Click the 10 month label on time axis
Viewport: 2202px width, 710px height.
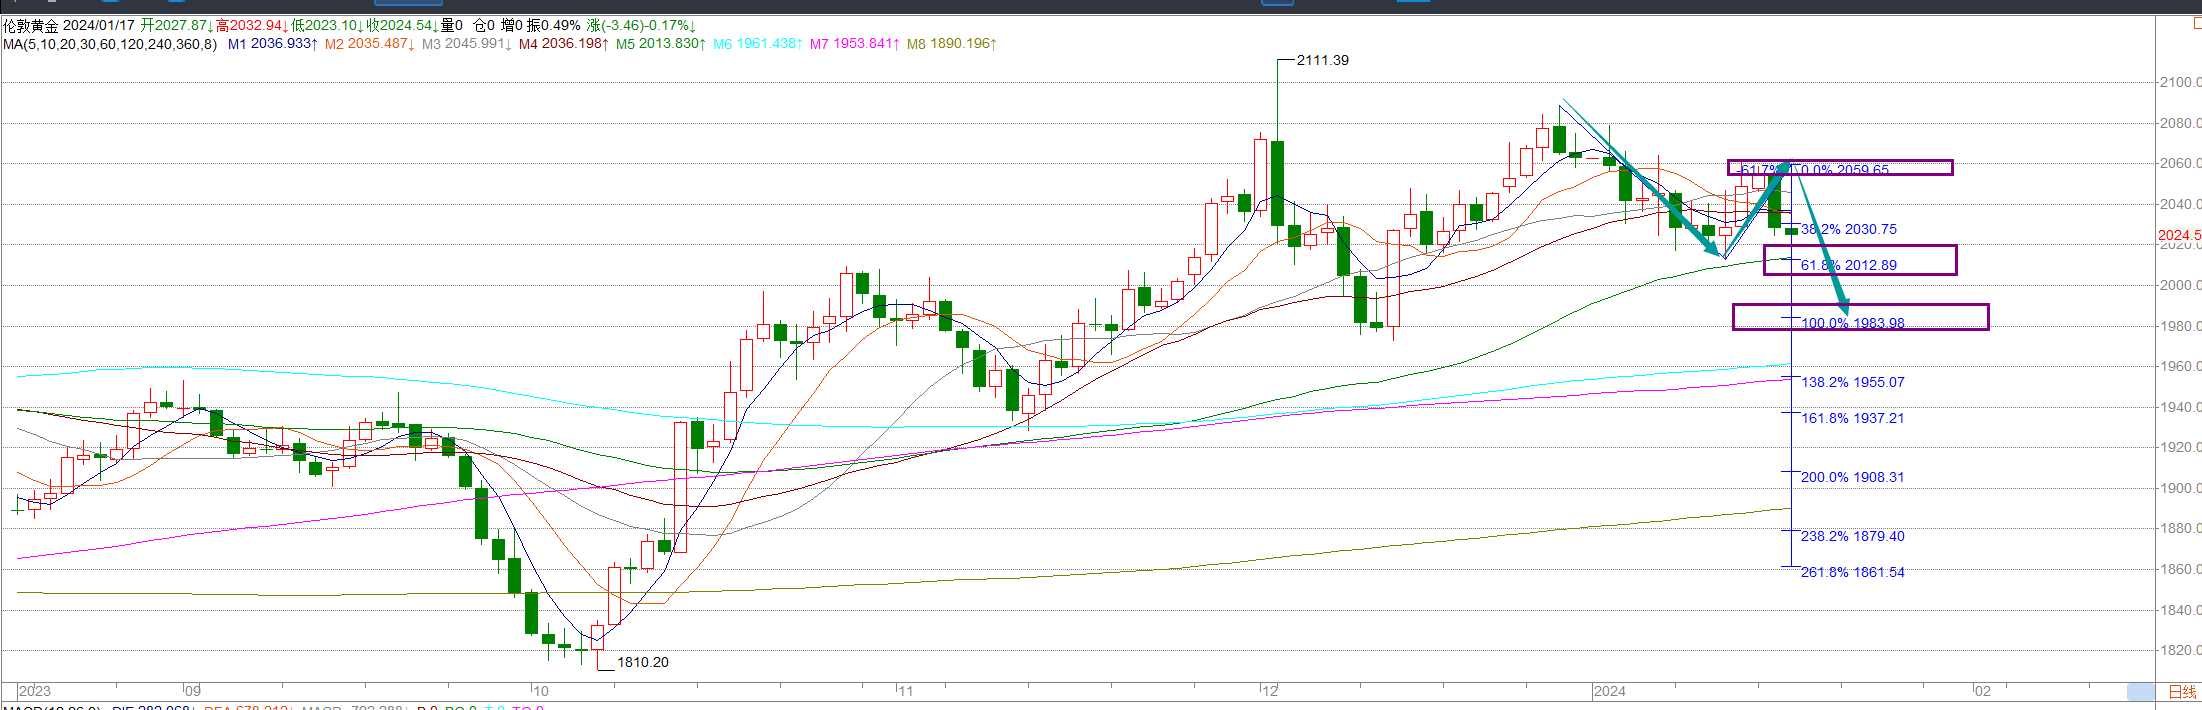click(540, 691)
